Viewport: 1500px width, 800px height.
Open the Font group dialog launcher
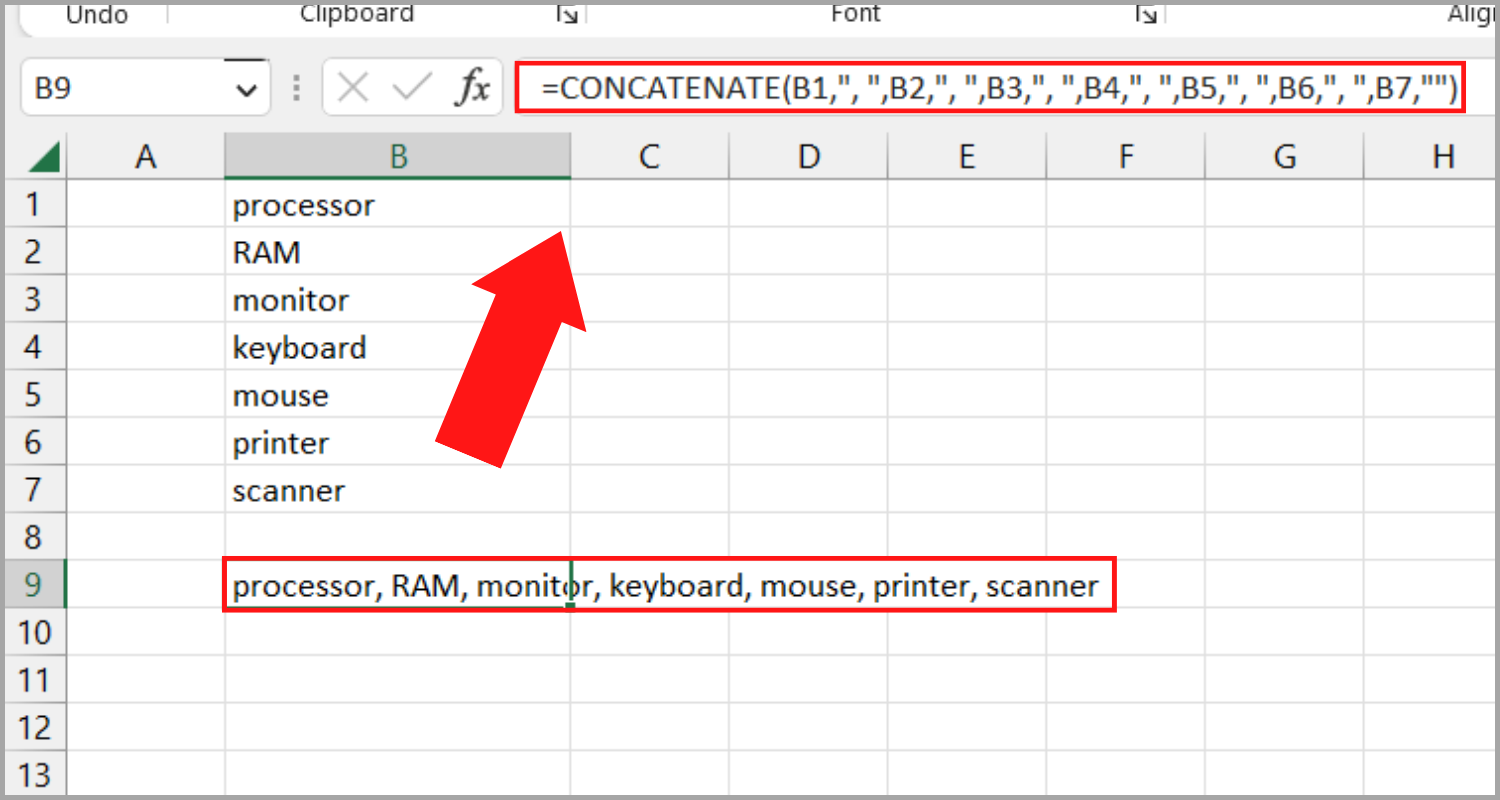[1145, 14]
